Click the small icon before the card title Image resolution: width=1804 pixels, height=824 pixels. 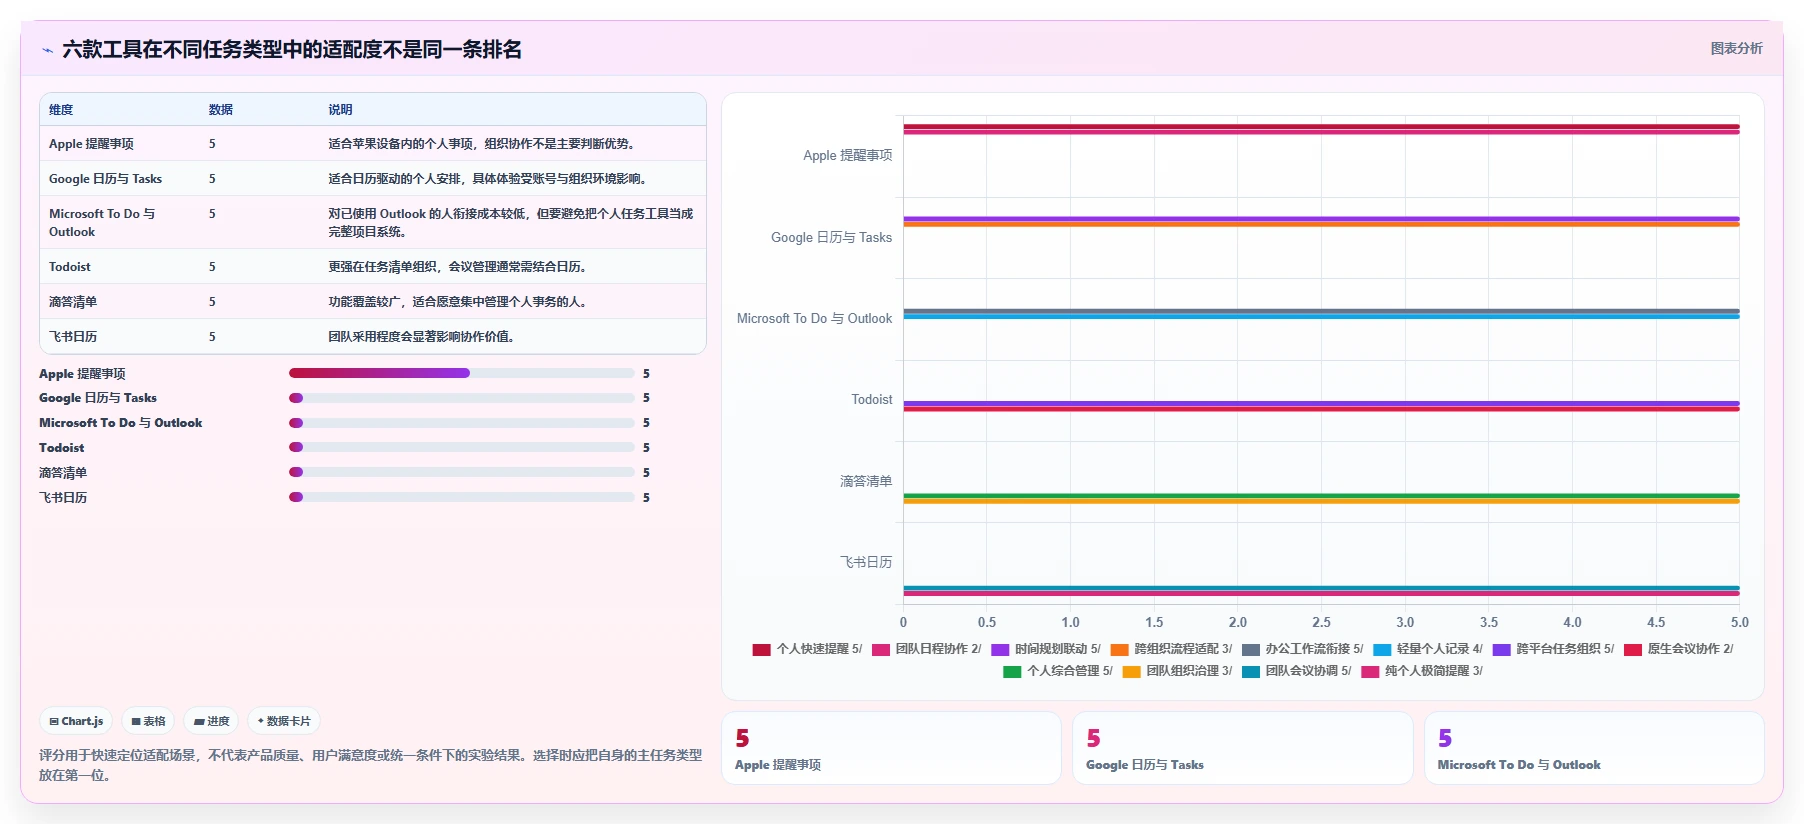(x=47, y=50)
